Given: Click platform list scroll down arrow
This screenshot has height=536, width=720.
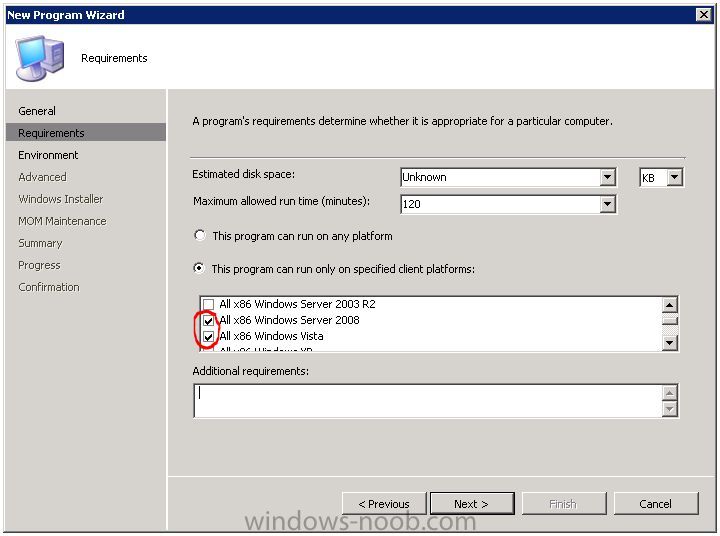Looking at the screenshot, I should [669, 343].
